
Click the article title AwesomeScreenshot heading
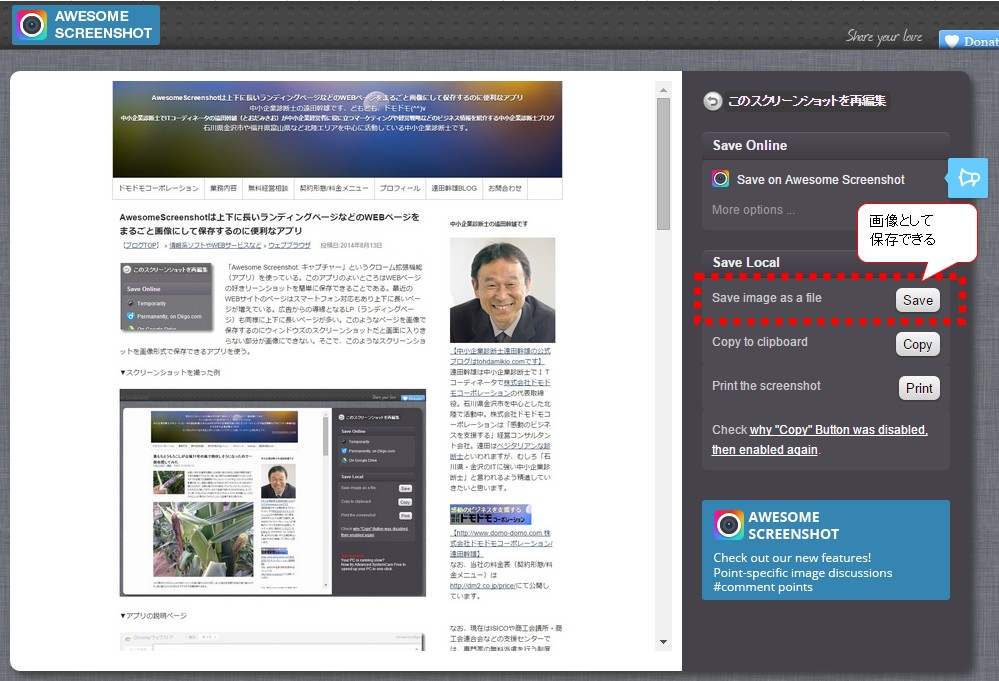pyautogui.click(x=270, y=224)
